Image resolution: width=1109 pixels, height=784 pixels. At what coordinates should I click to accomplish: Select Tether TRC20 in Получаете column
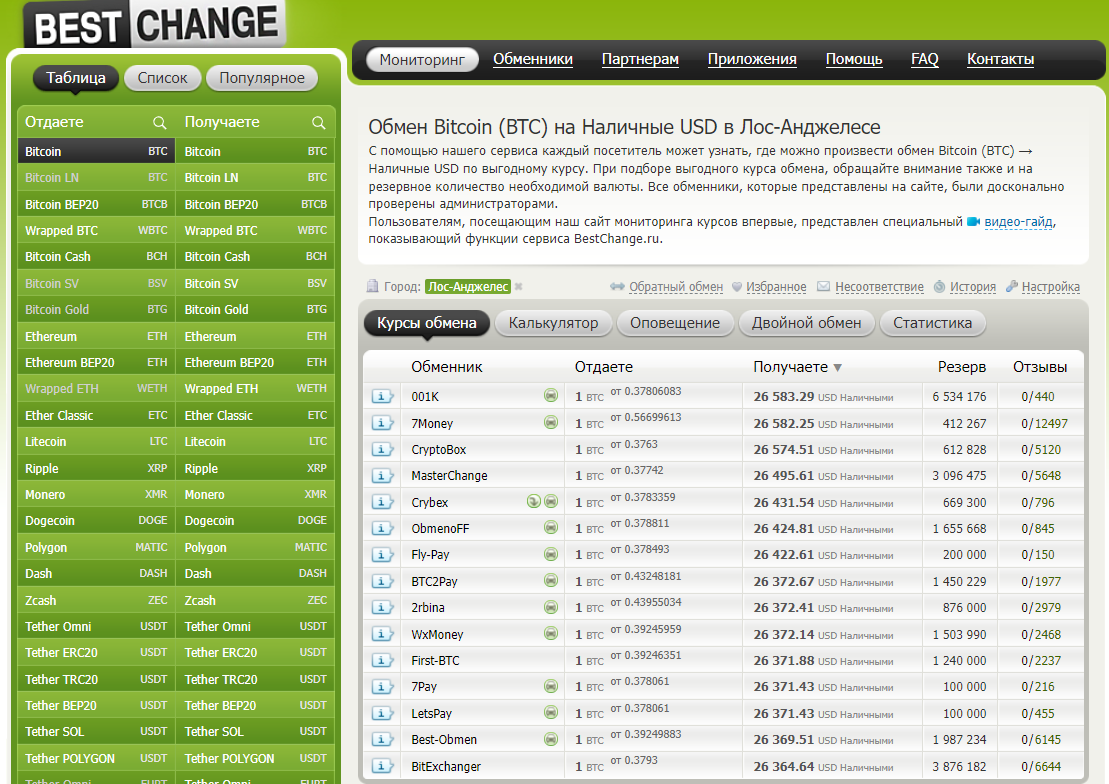coord(255,679)
